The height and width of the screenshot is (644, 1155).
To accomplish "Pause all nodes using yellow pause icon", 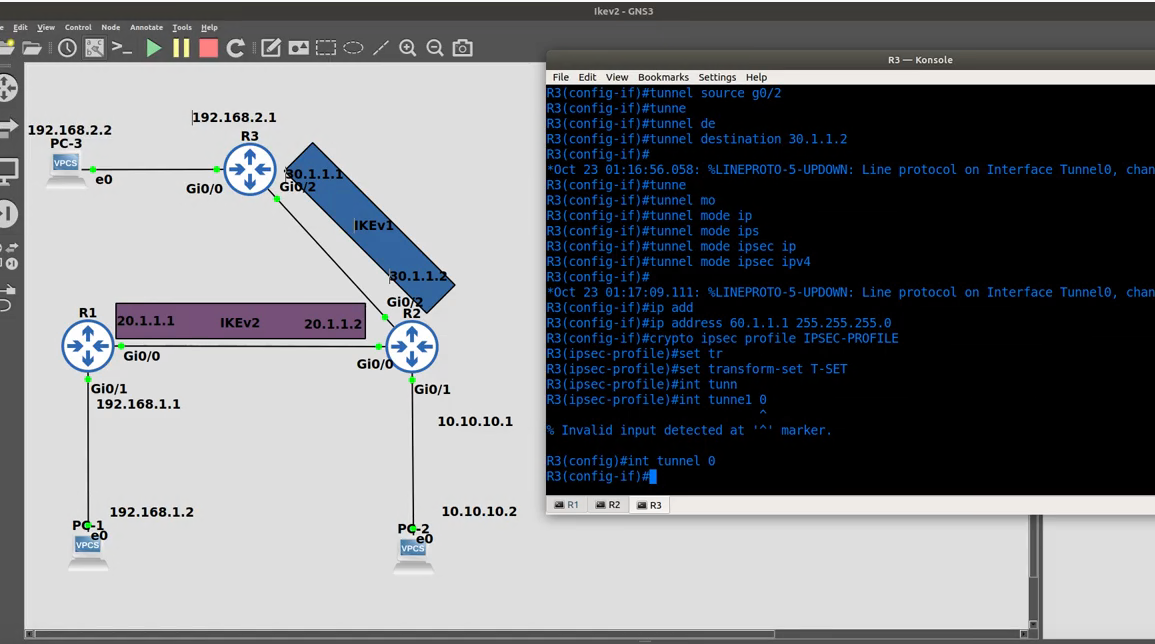I will pos(181,48).
